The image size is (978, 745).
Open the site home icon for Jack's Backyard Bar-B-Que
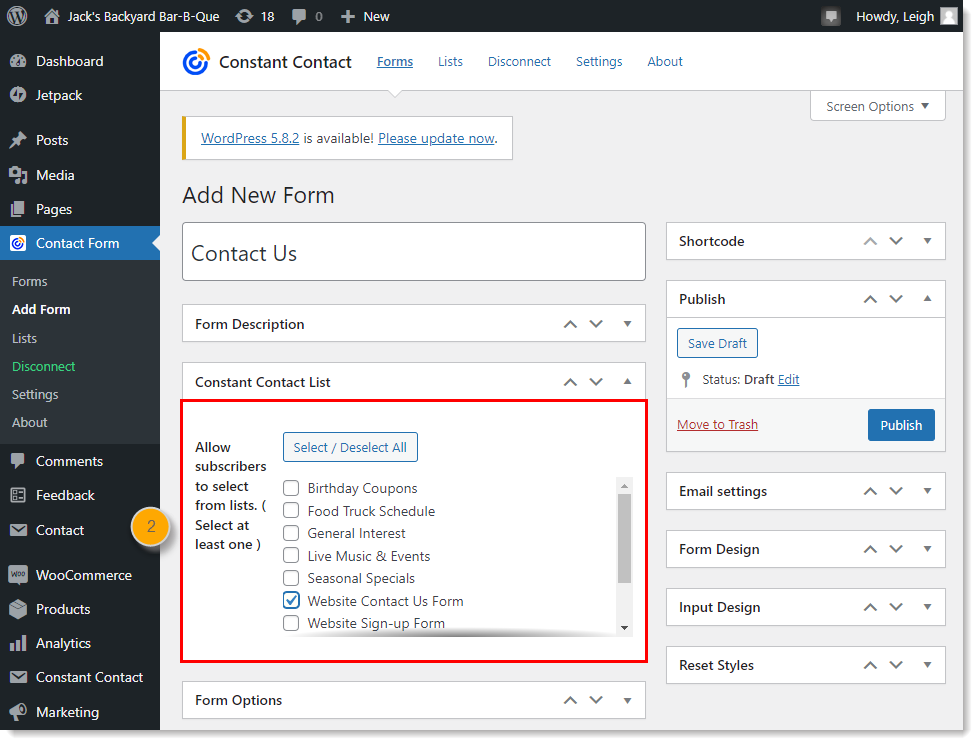[x=52, y=16]
